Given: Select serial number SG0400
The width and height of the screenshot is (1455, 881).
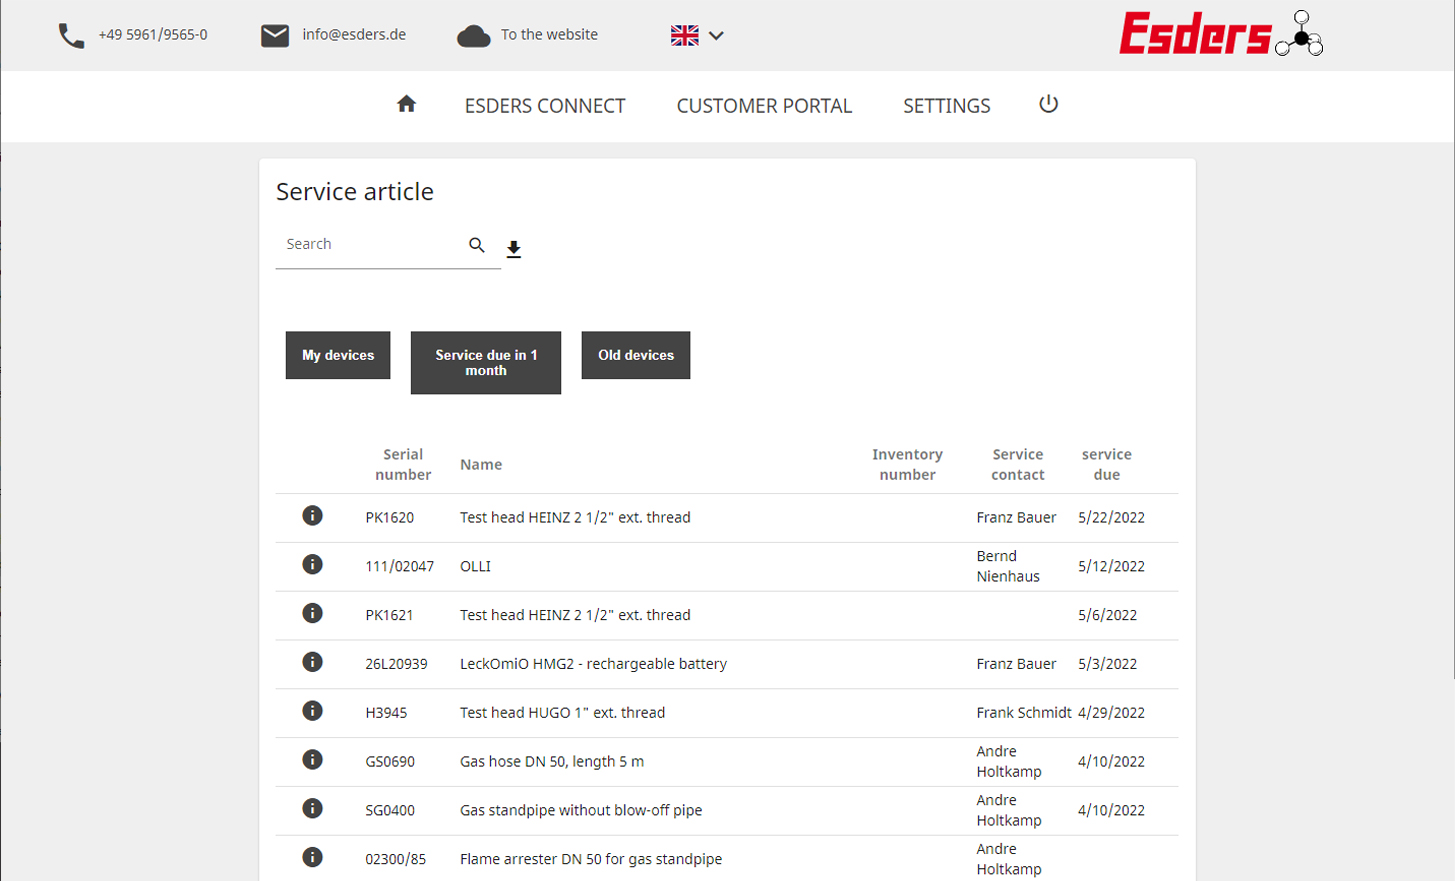Looking at the screenshot, I should pos(390,811).
